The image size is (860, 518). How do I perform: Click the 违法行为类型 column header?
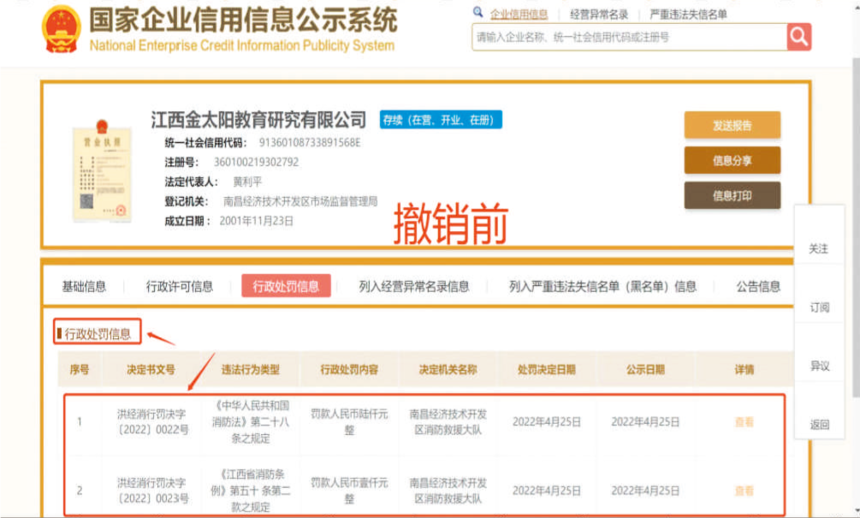250,369
